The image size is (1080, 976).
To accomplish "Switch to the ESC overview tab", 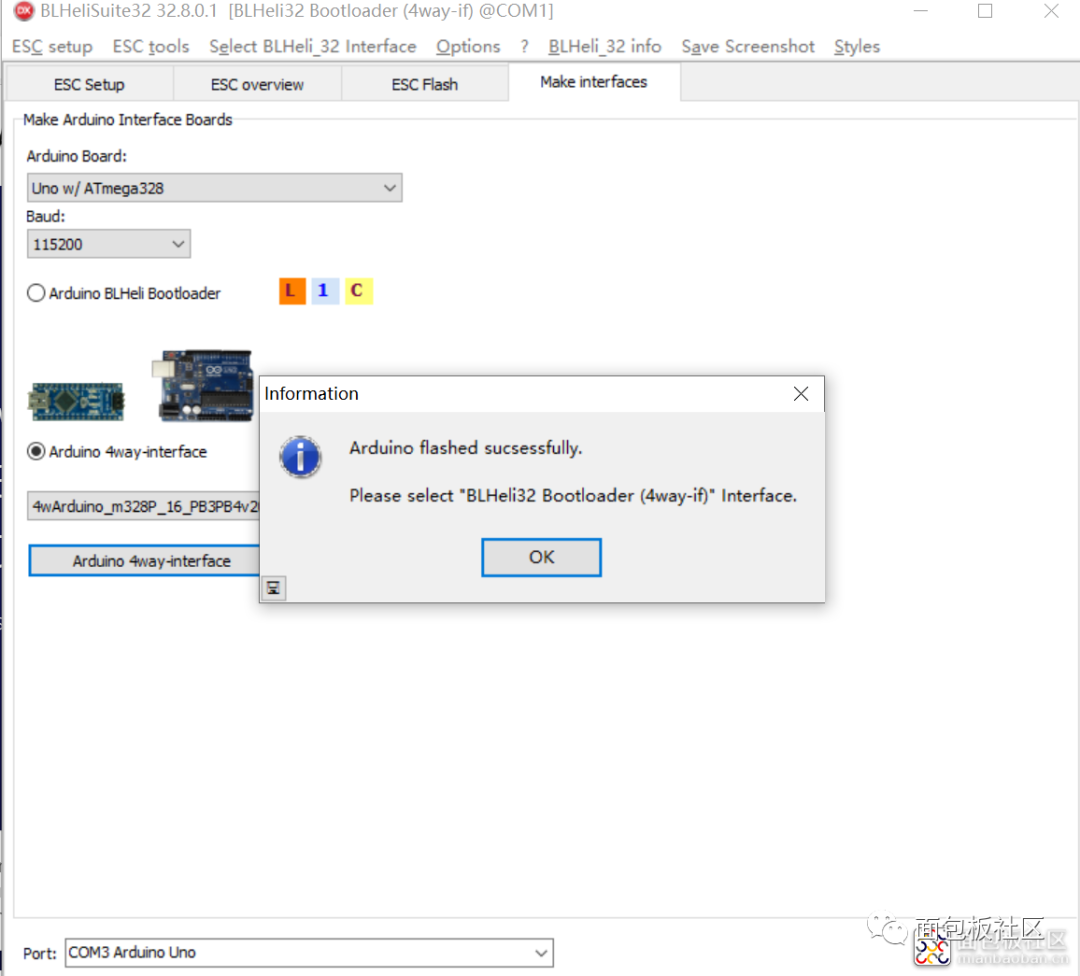I will click(257, 85).
